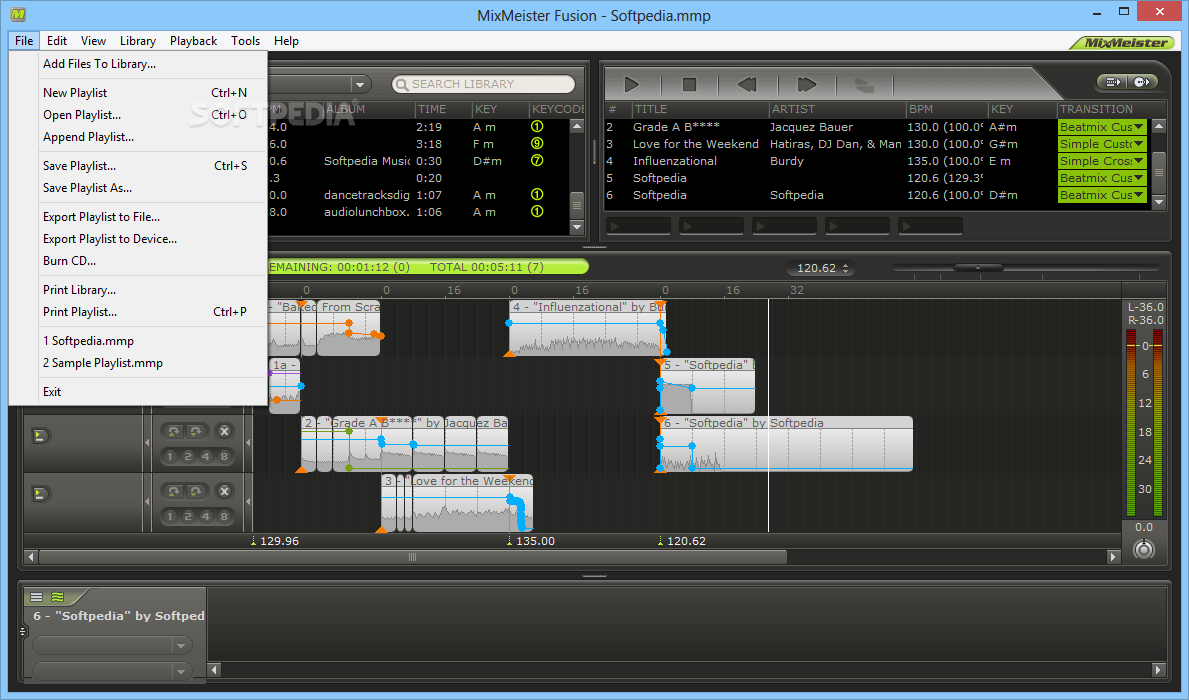Screen dimensions: 1189x700
Task: Skip ahead with the Fast Forward button
Action: 807,84
